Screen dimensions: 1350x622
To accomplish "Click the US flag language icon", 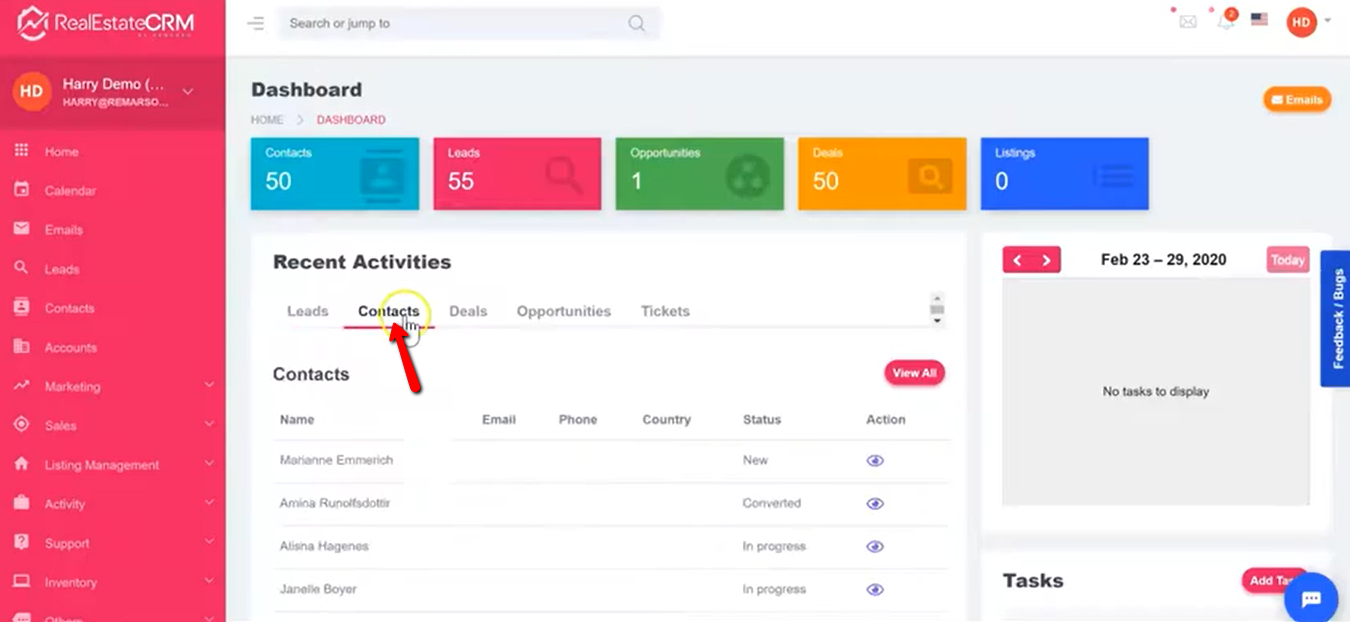I will [x=1259, y=19].
